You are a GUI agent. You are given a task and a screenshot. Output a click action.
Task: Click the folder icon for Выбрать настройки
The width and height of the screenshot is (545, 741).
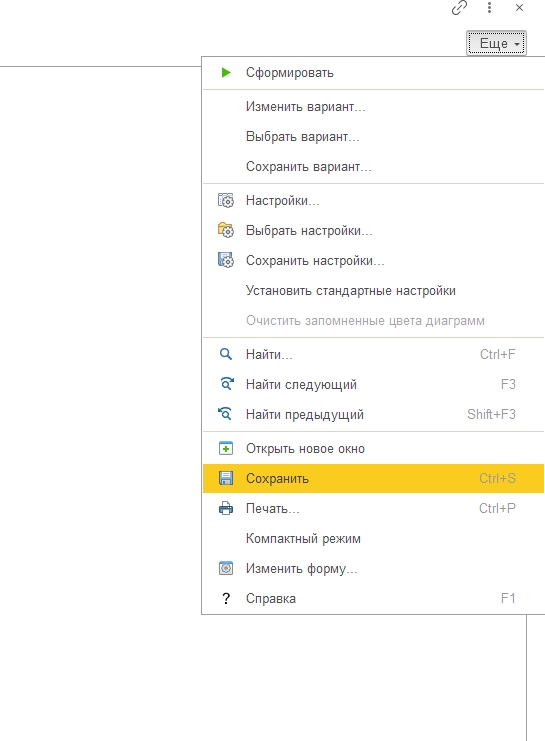coord(226,230)
